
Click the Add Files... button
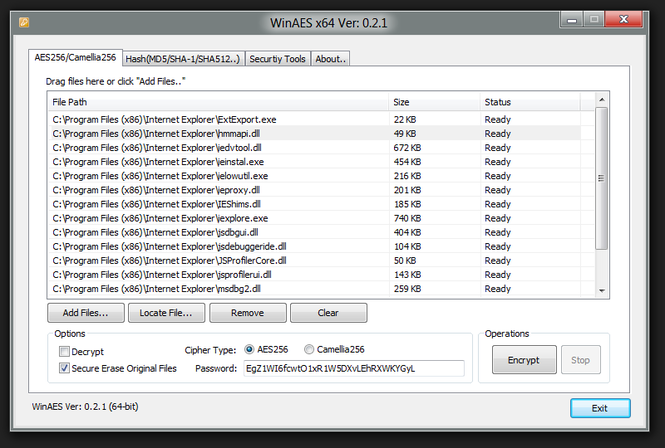coord(85,313)
